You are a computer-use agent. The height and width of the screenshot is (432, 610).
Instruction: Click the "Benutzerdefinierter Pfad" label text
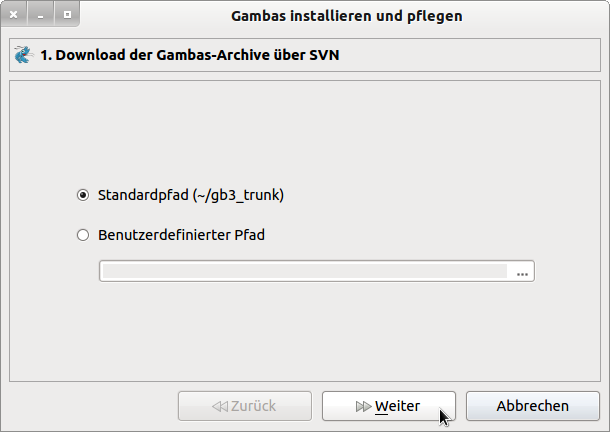181,236
